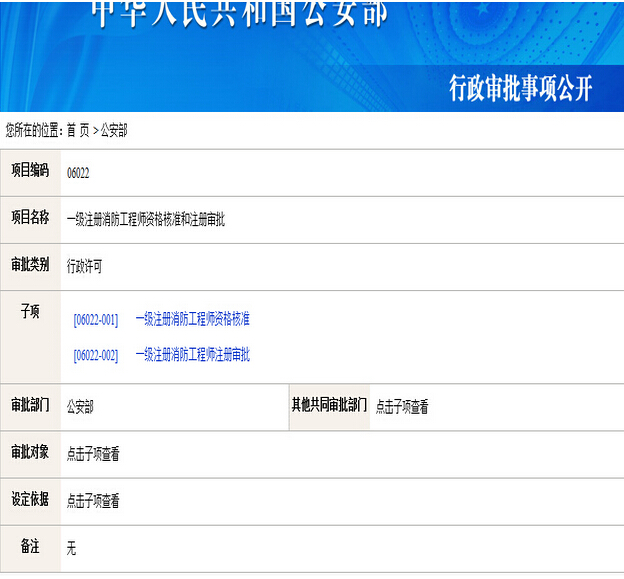Click 点击子项查看 beside 其他共同审批部门

(402, 408)
